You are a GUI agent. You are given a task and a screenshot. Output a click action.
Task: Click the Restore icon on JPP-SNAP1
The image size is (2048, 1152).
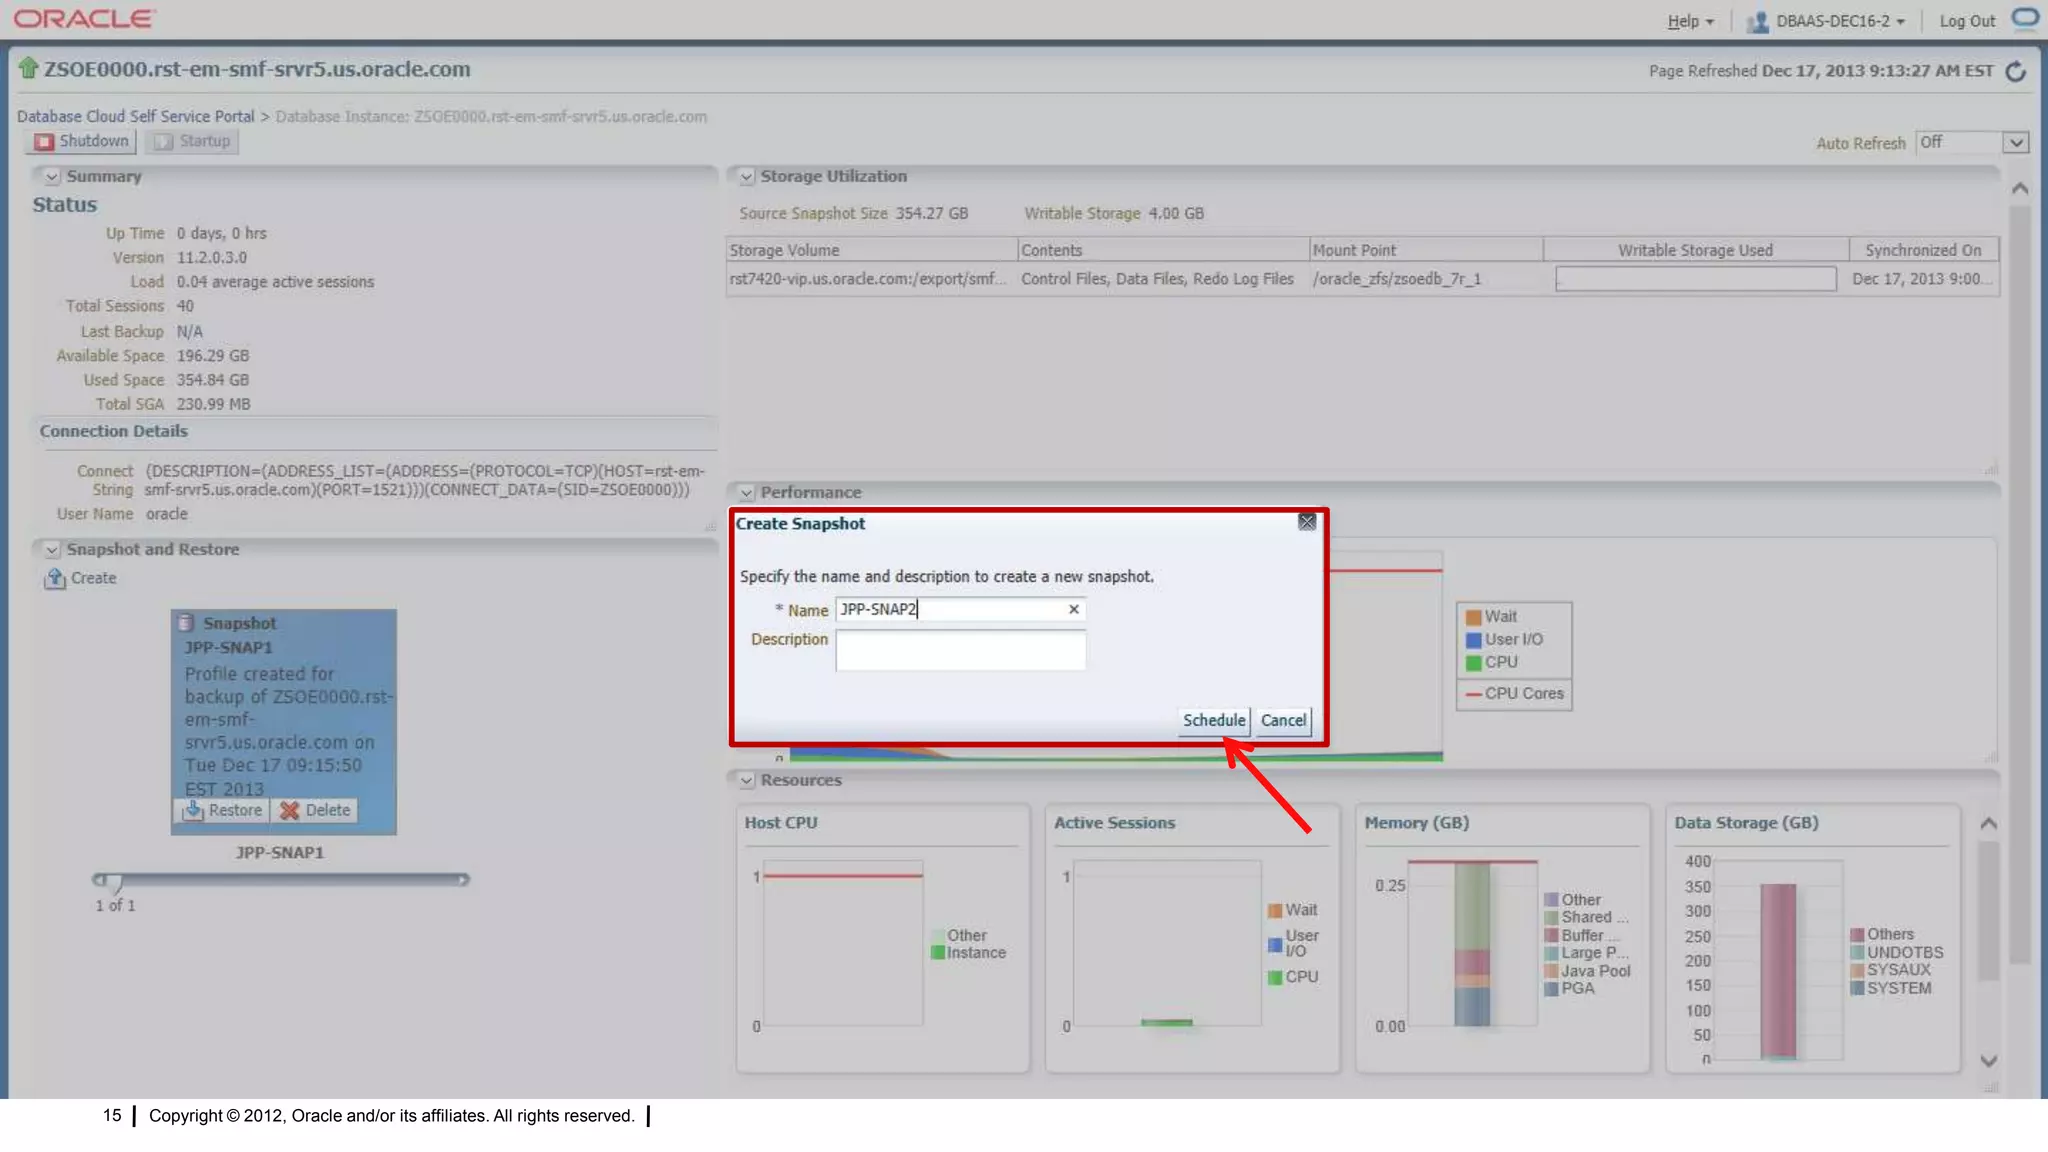click(193, 810)
